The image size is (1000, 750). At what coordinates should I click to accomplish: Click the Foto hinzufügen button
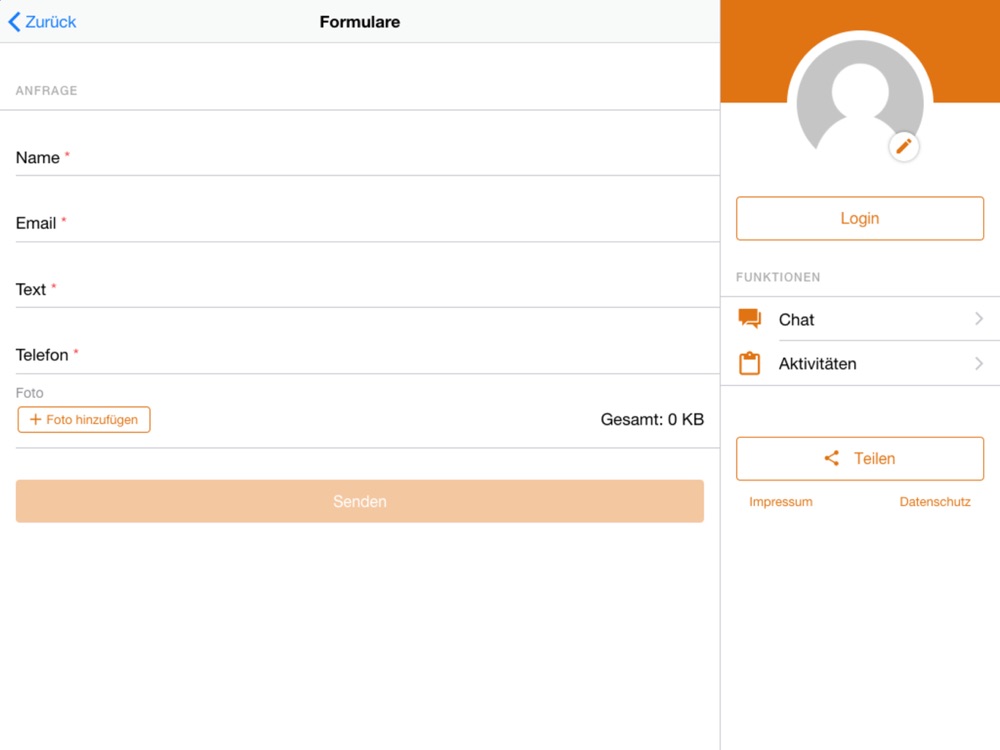[x=84, y=420]
